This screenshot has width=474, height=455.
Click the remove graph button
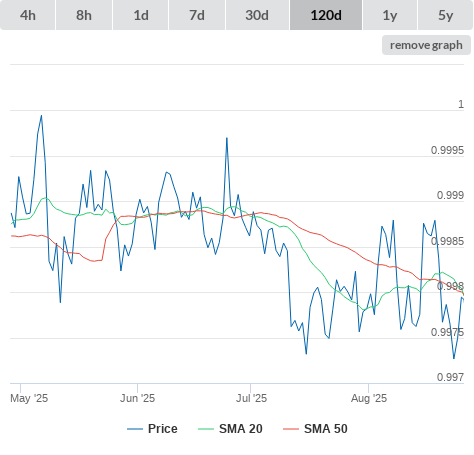tap(426, 45)
